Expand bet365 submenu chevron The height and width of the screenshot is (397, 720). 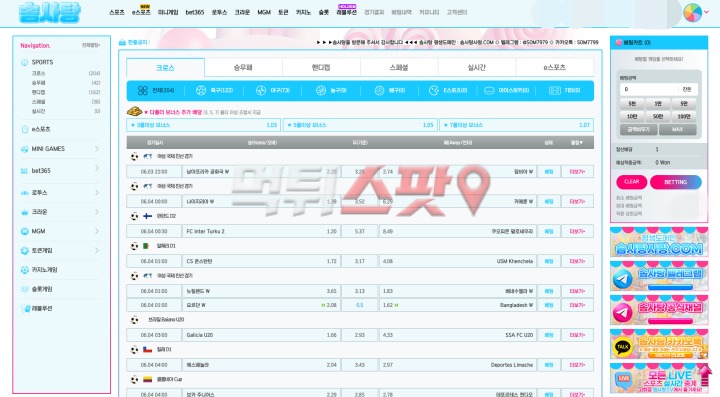(x=97, y=168)
